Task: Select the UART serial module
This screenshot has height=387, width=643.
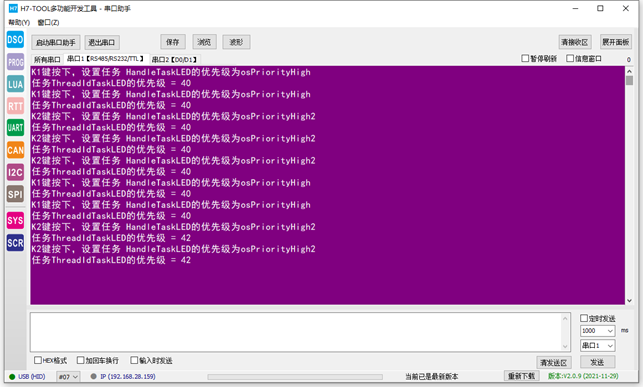Action: (x=15, y=127)
